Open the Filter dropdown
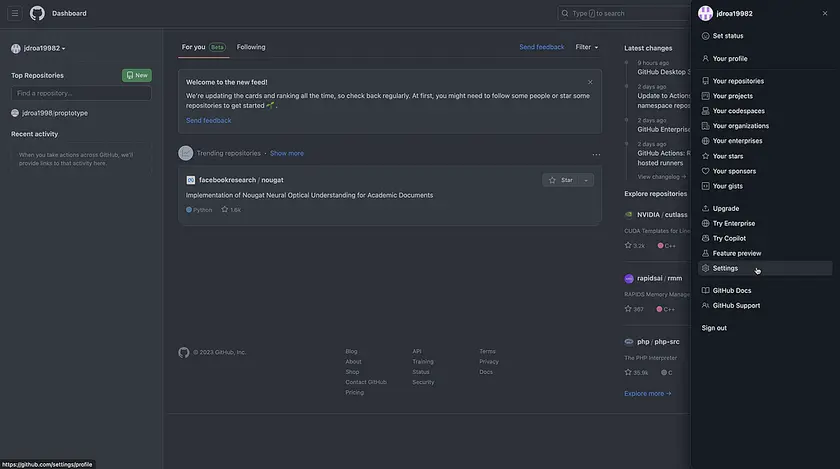 point(587,47)
